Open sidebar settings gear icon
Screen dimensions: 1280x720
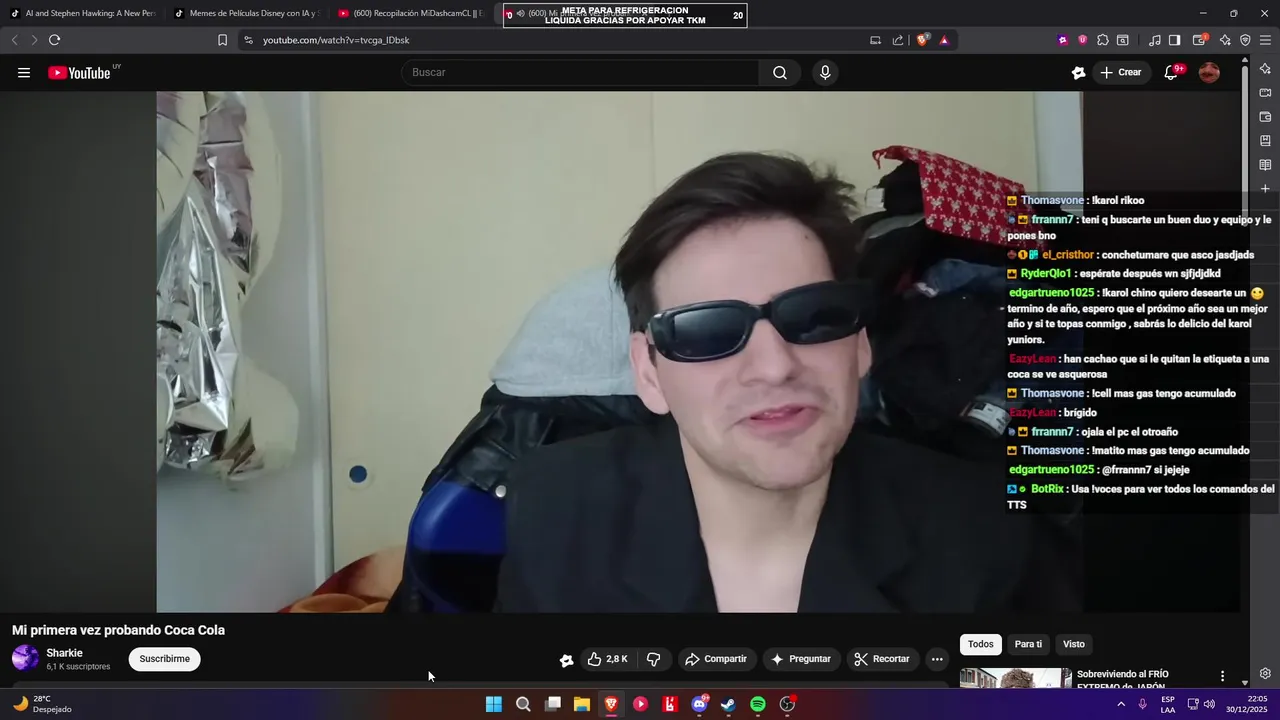[1265, 673]
